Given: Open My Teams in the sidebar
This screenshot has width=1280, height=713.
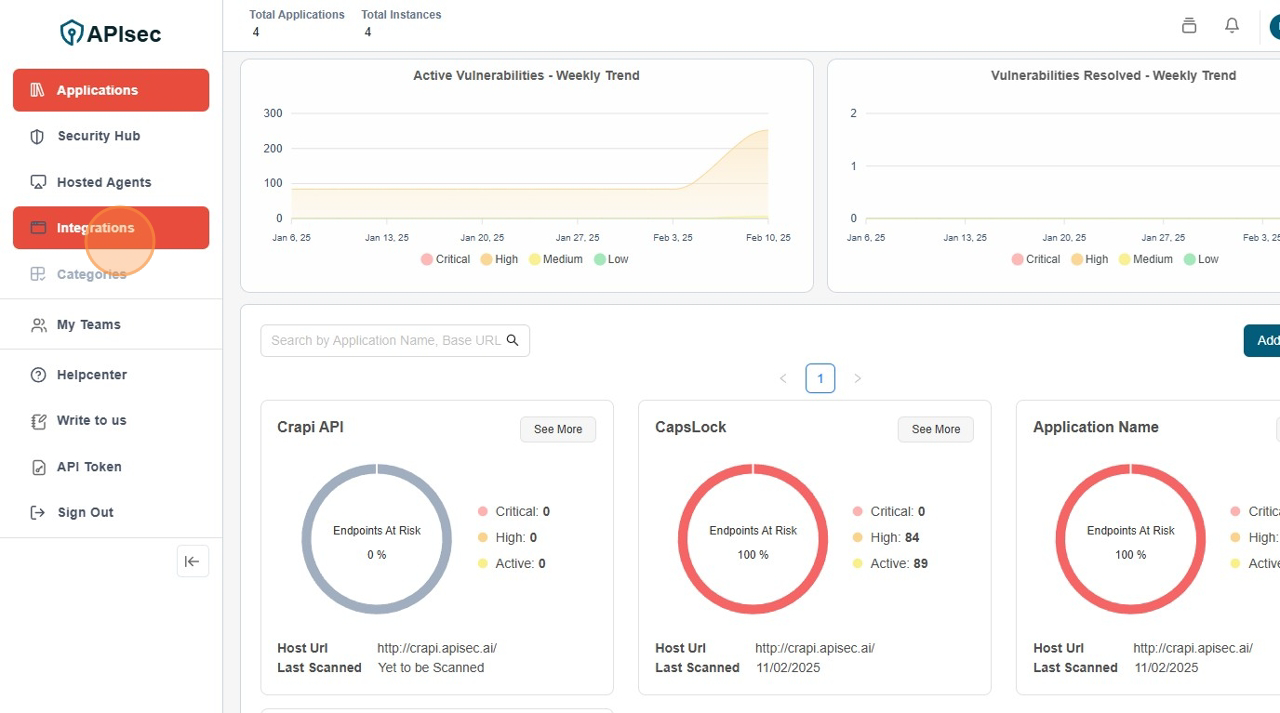Looking at the screenshot, I should (89, 325).
